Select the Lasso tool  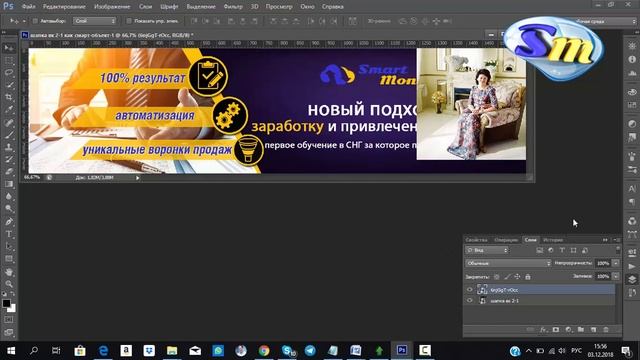[x=9, y=73]
